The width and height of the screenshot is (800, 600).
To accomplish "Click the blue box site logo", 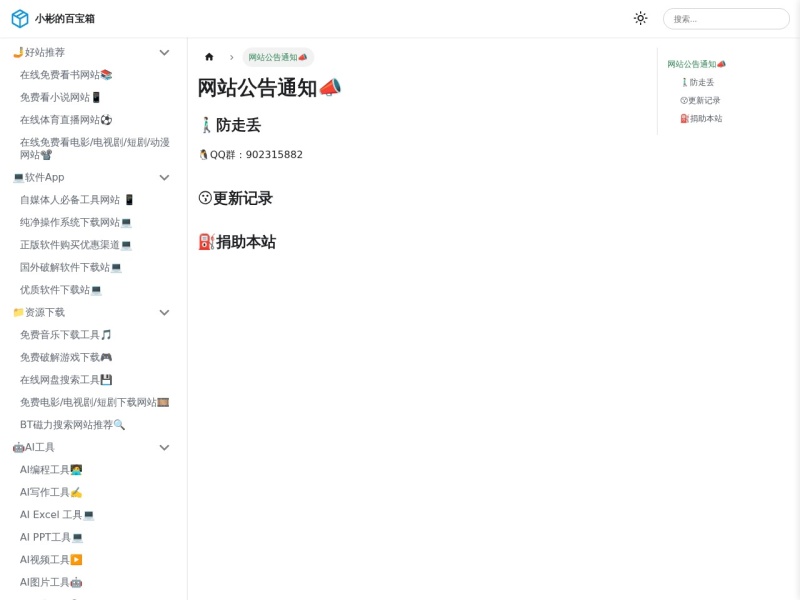I will tap(20, 18).
